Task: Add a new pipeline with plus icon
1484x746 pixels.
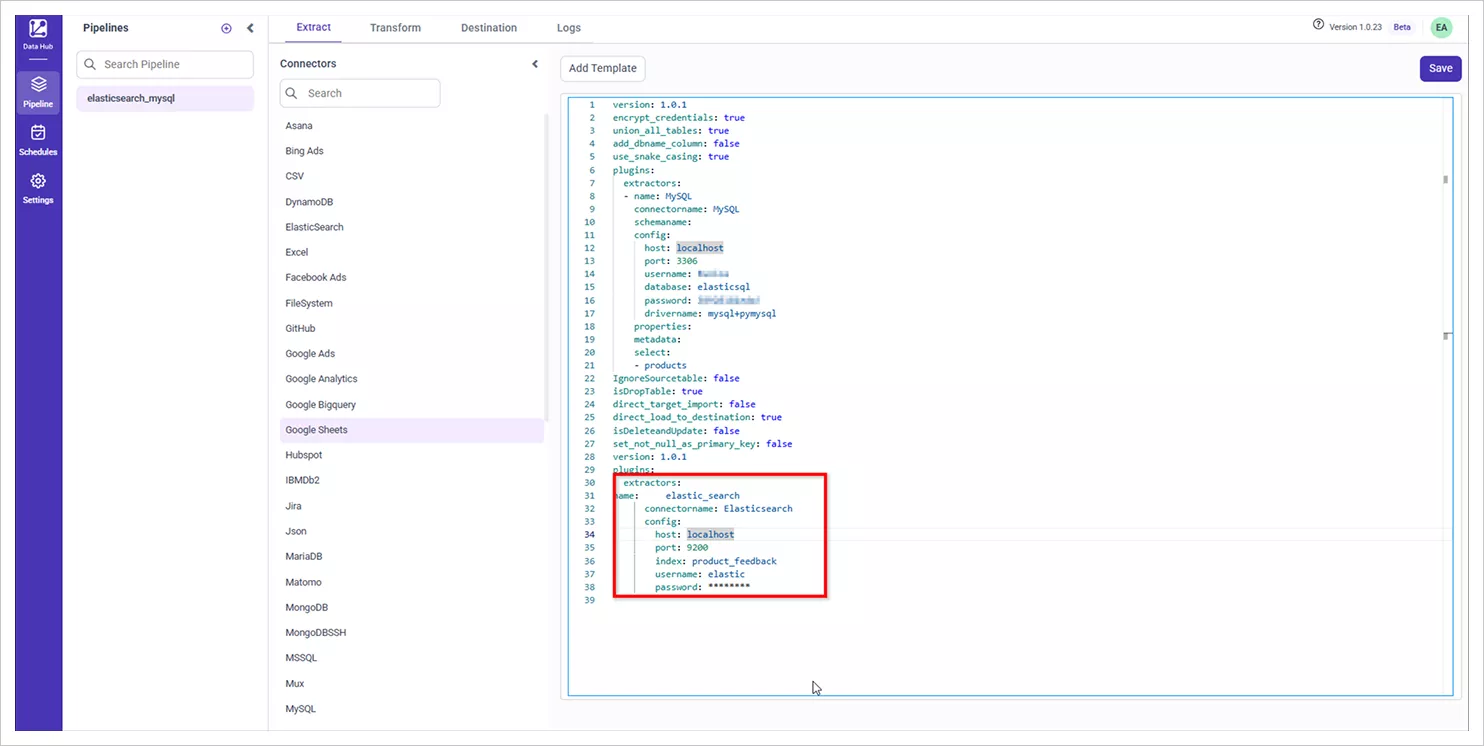Action: click(226, 29)
